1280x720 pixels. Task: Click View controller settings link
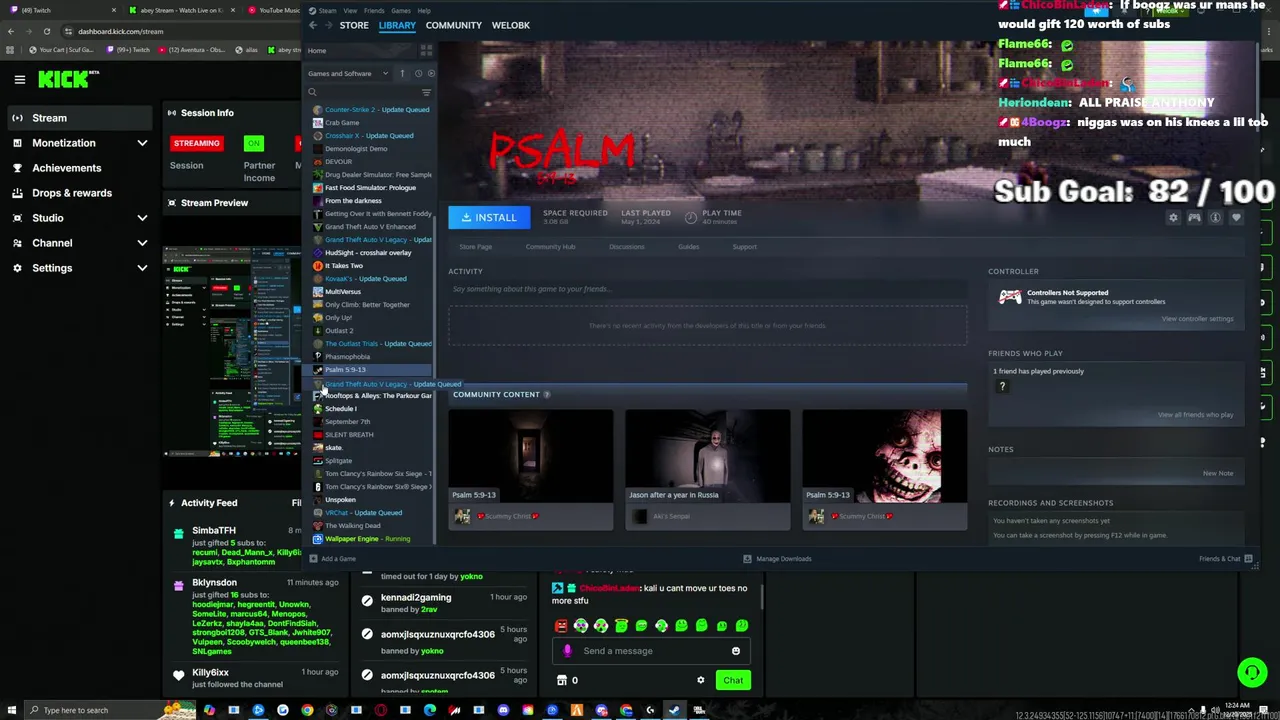pyautogui.click(x=1197, y=319)
